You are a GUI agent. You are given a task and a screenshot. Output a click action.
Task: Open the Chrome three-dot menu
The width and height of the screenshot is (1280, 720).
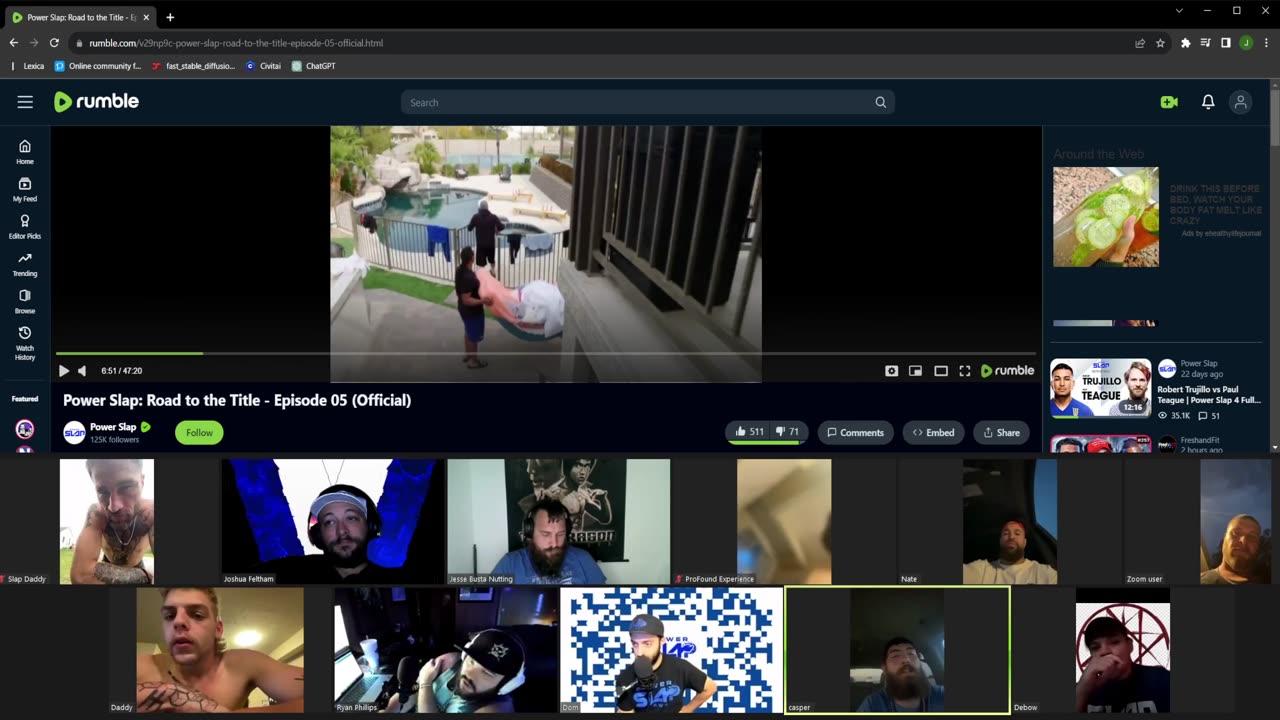tap(1265, 43)
